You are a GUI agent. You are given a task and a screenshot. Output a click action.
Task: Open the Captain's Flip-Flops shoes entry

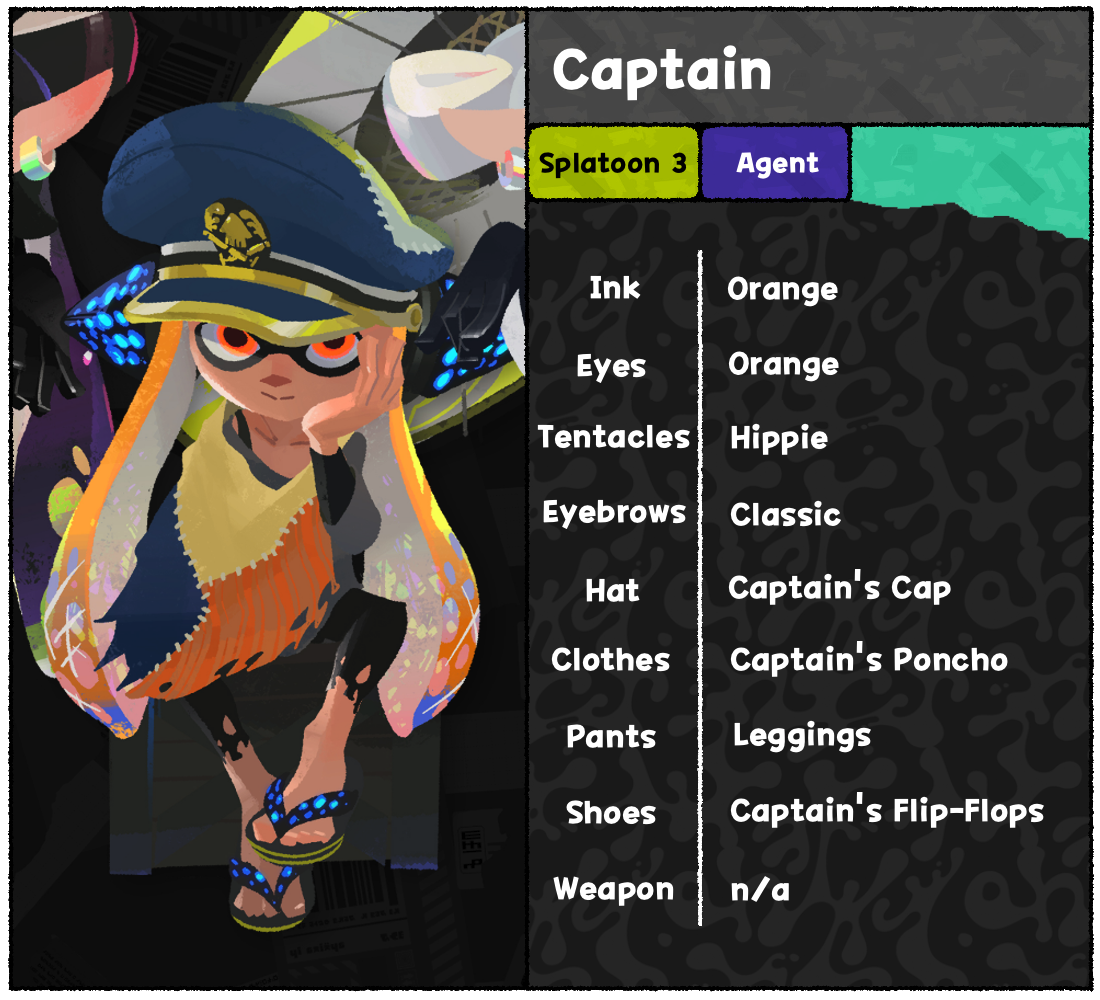(887, 811)
